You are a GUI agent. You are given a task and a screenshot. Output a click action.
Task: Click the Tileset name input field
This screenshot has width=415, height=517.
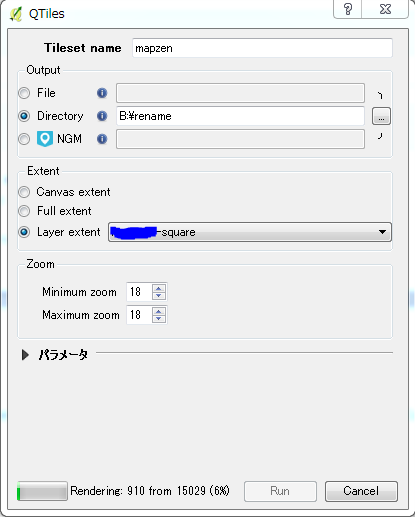262,48
